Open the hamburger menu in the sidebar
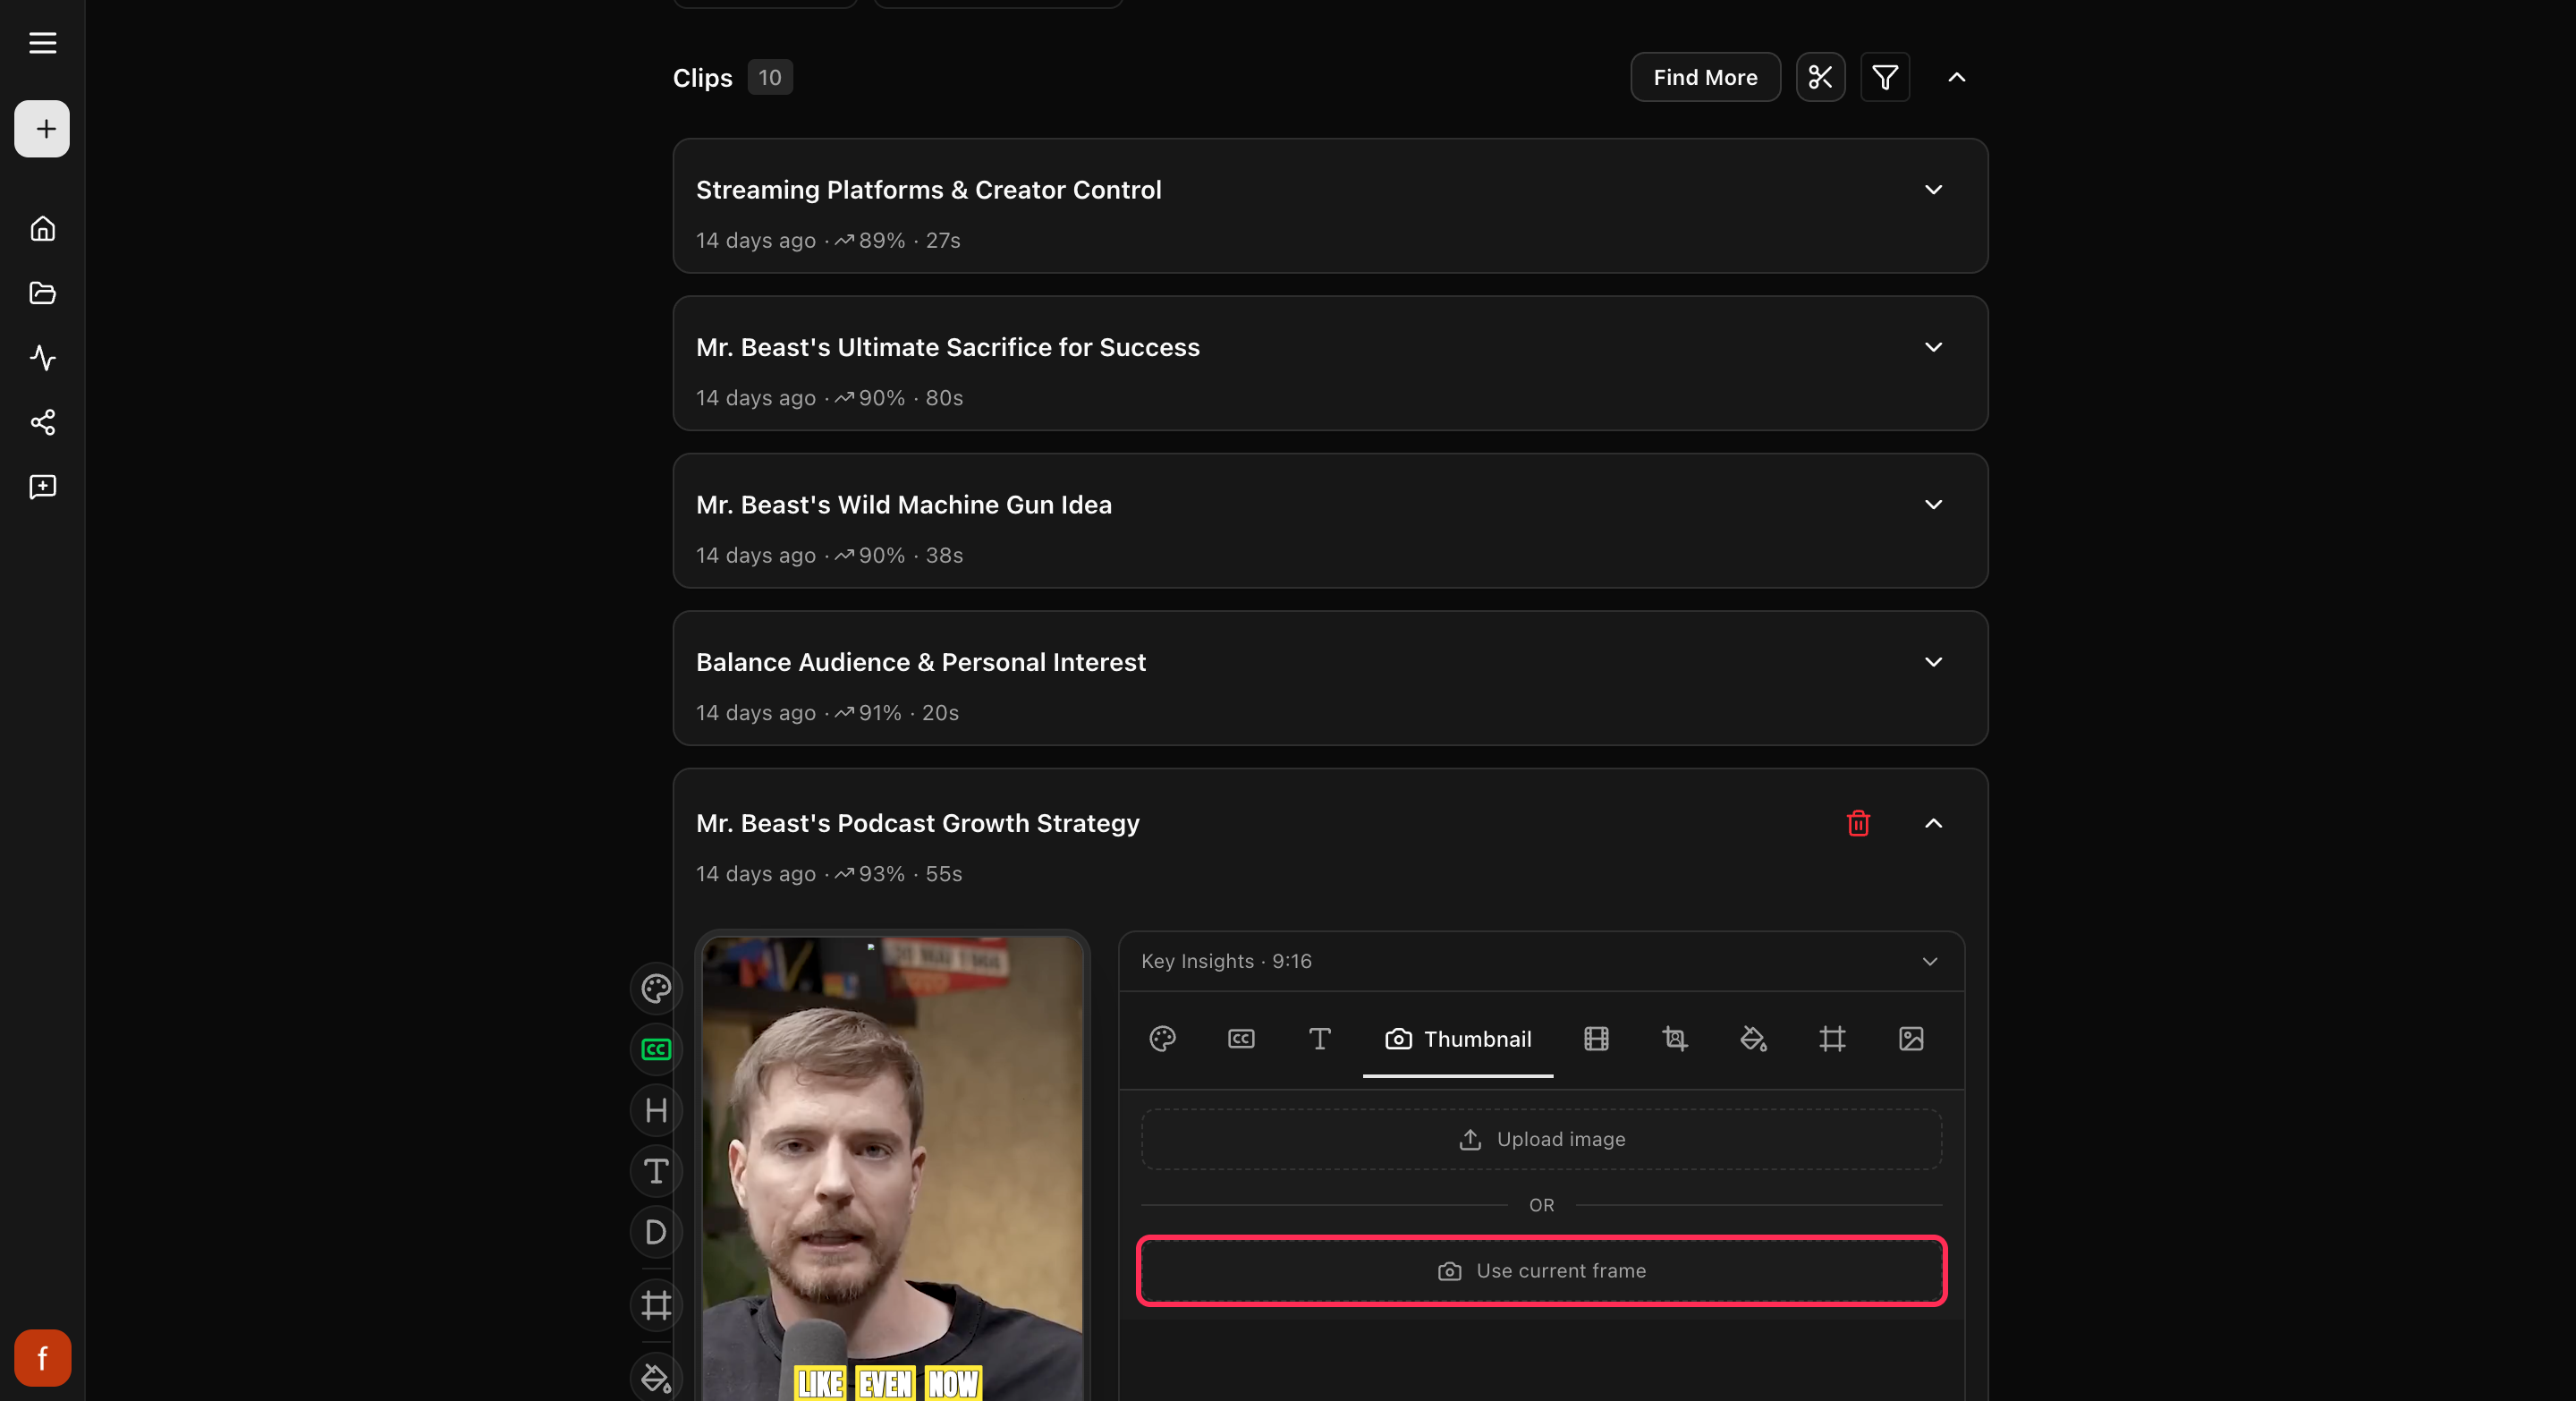 [42, 43]
